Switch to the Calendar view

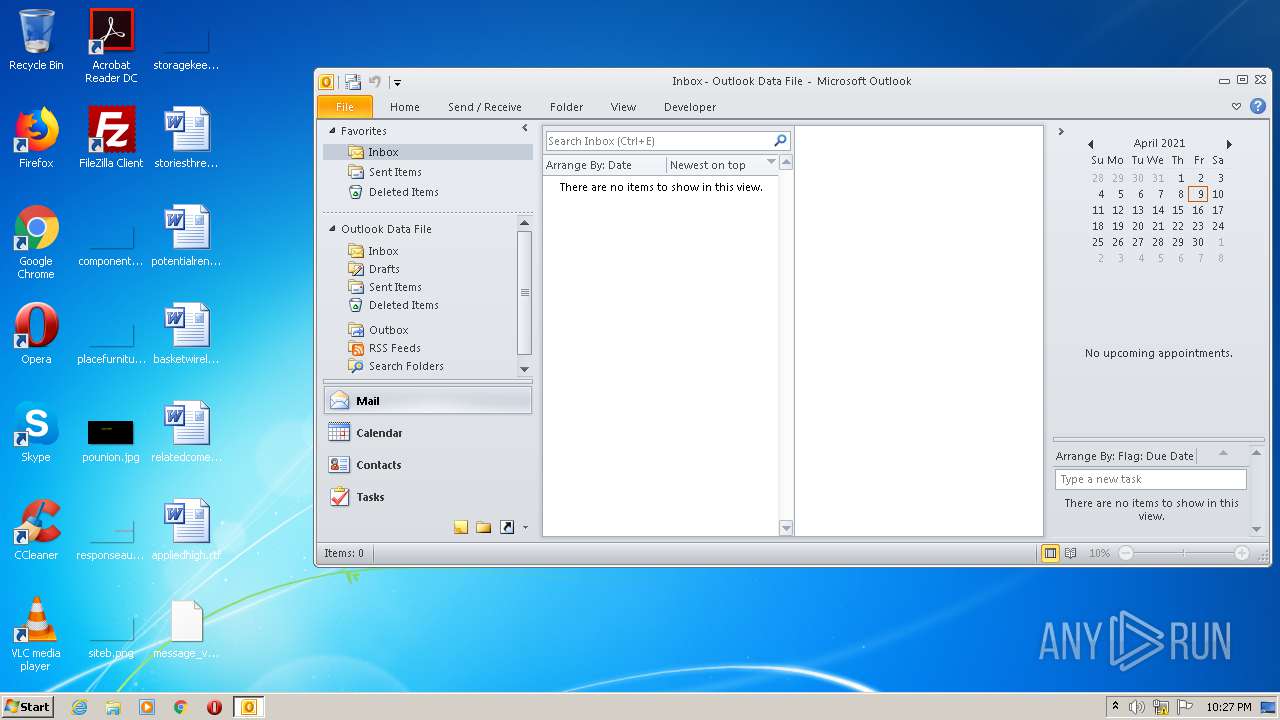427,433
